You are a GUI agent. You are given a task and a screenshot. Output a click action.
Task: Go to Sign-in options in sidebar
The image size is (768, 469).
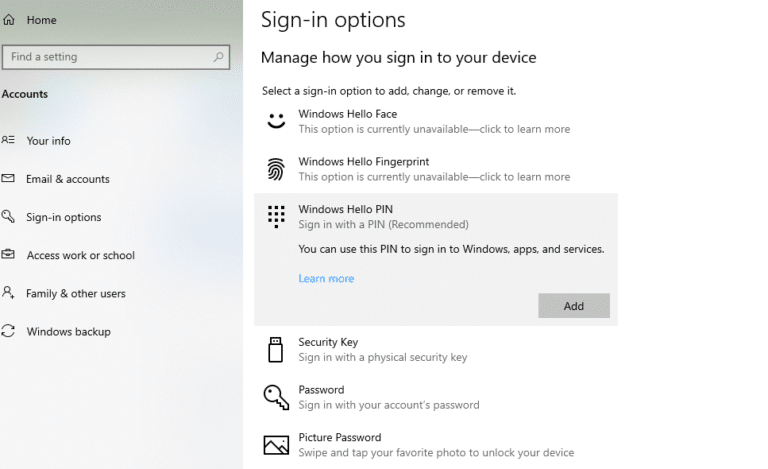pyautogui.click(x=64, y=217)
